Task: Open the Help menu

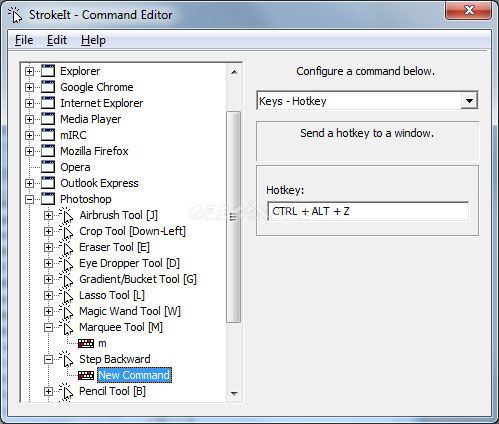Action: pos(93,40)
